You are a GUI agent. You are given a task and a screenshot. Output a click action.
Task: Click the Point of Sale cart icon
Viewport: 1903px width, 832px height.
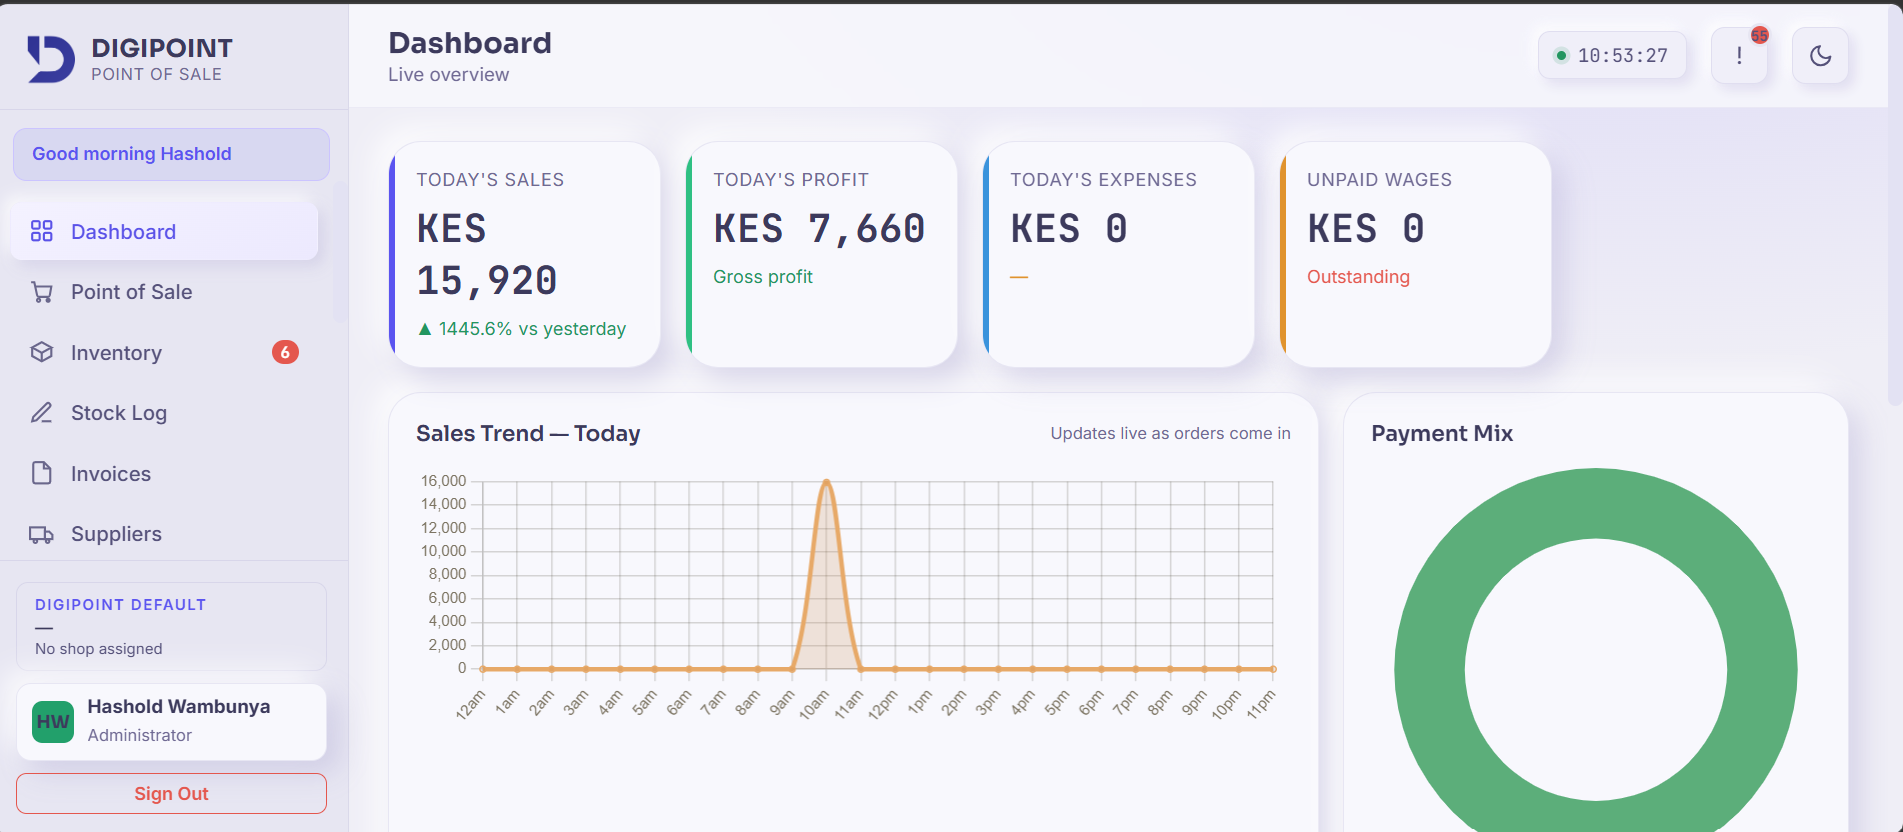coord(42,292)
